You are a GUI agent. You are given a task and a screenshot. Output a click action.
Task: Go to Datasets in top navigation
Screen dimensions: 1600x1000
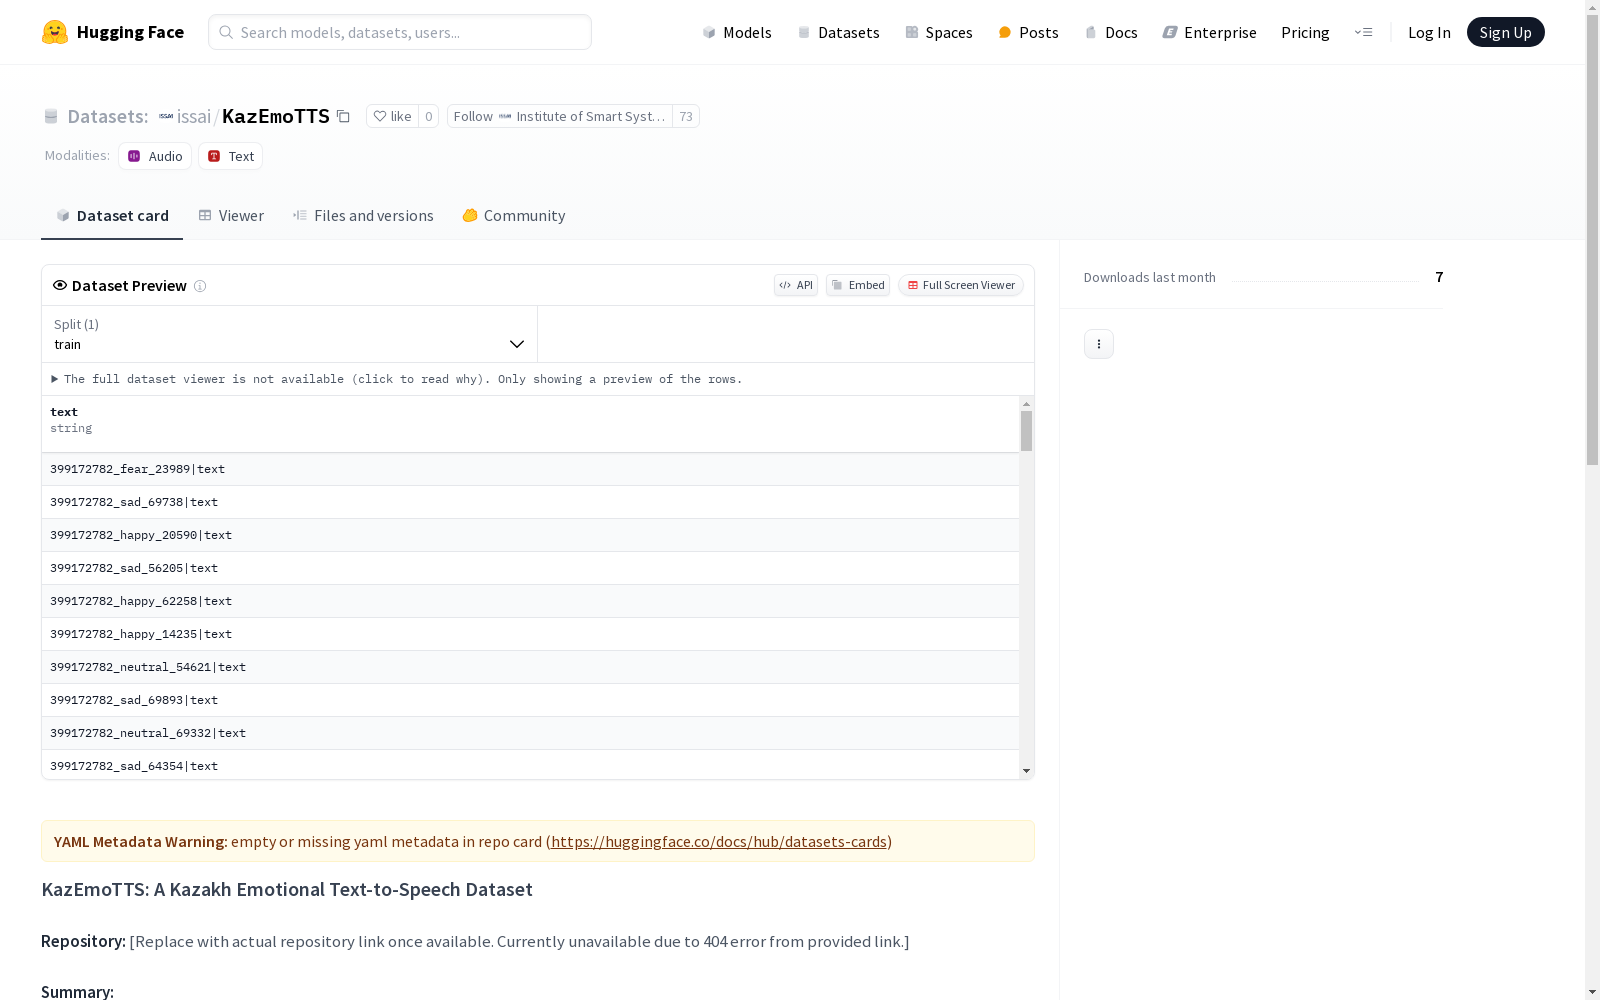[838, 32]
